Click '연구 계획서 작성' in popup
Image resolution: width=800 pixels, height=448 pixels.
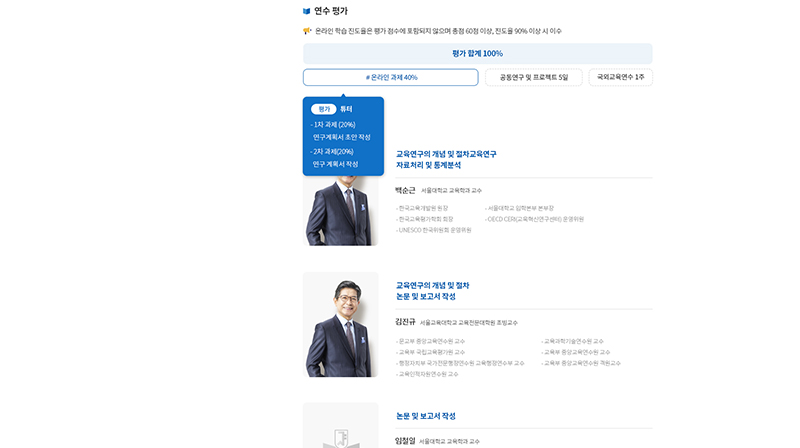click(335, 164)
